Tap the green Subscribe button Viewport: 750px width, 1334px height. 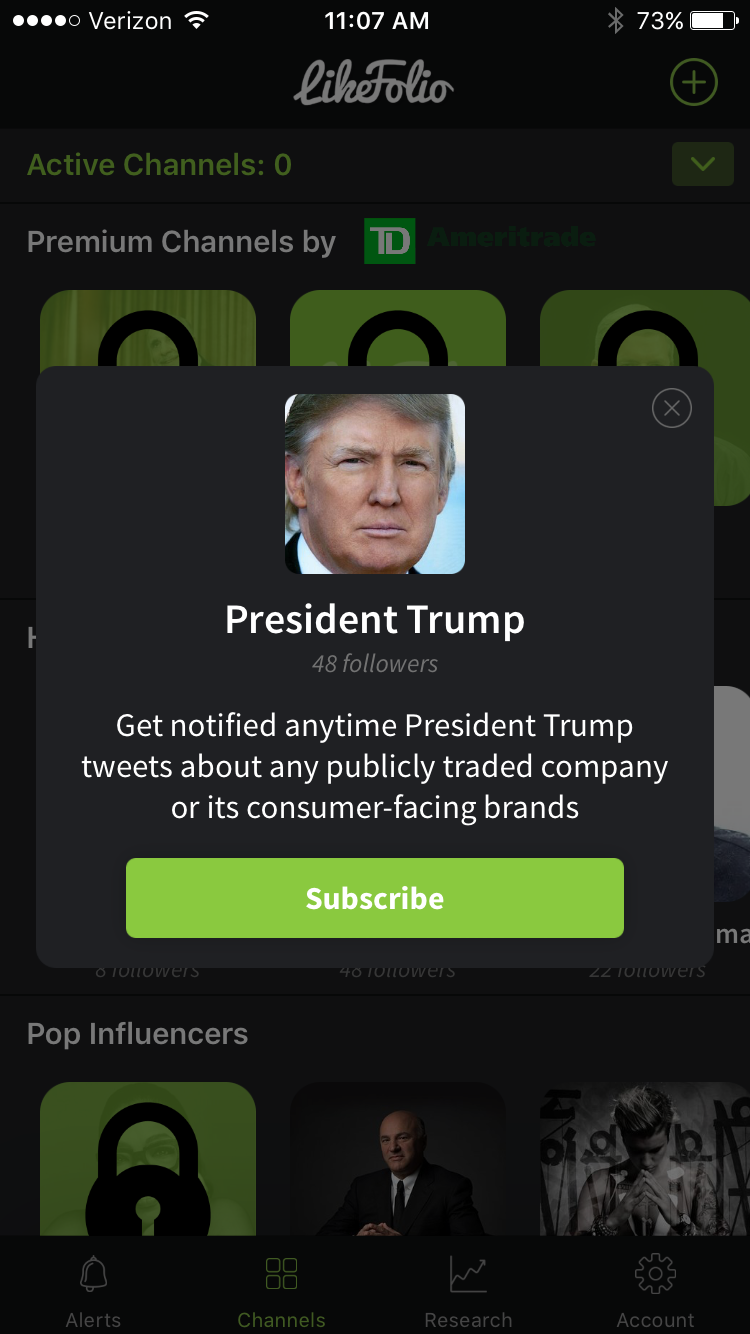tap(375, 898)
